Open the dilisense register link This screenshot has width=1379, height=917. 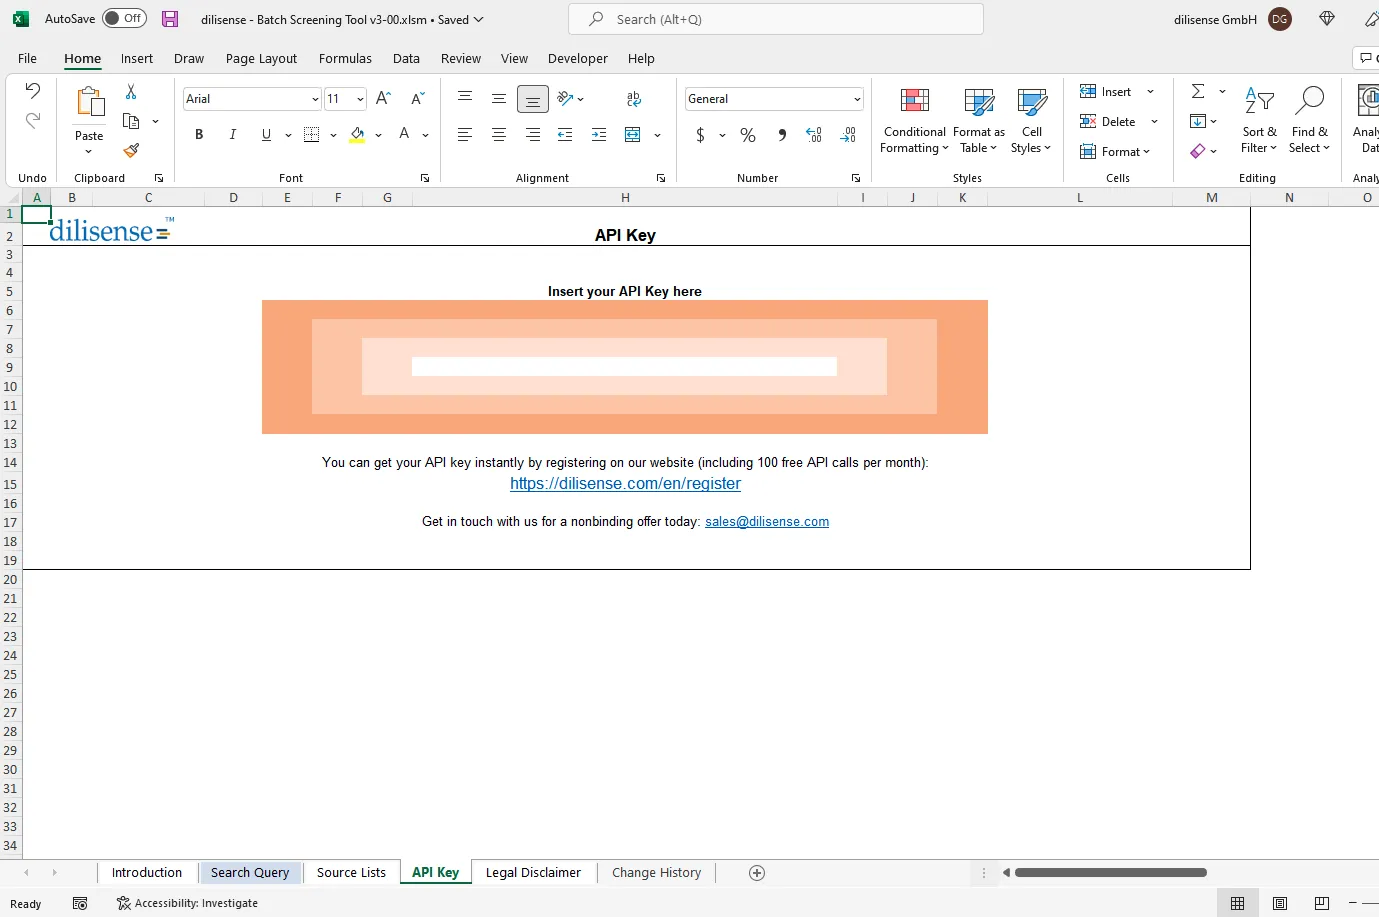point(625,484)
